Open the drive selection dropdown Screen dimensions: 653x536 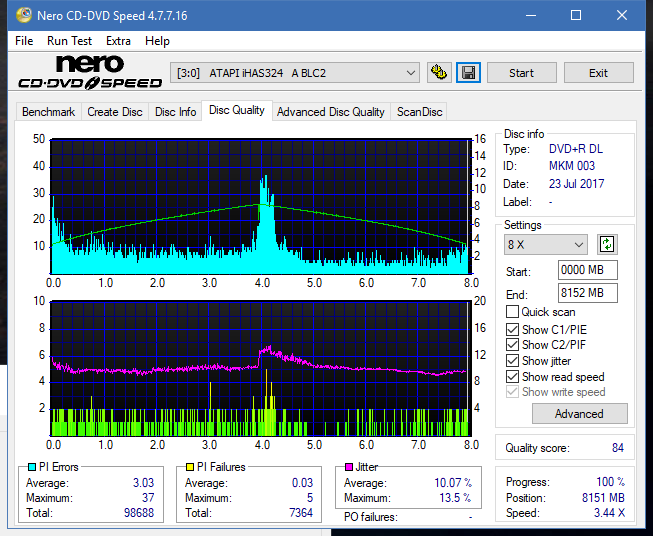point(295,73)
